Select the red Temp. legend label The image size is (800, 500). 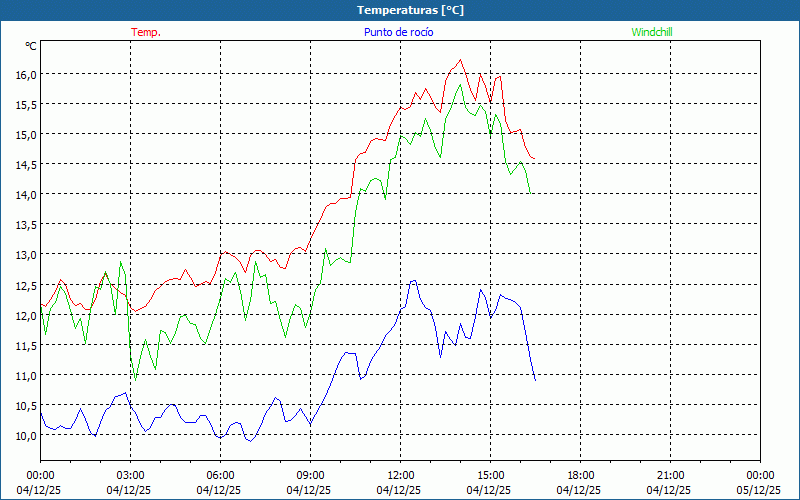coord(146,32)
